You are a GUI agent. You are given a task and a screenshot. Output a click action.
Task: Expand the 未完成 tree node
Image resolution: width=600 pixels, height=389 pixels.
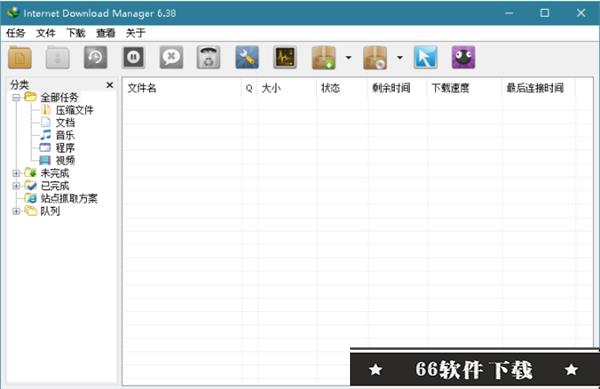16,173
